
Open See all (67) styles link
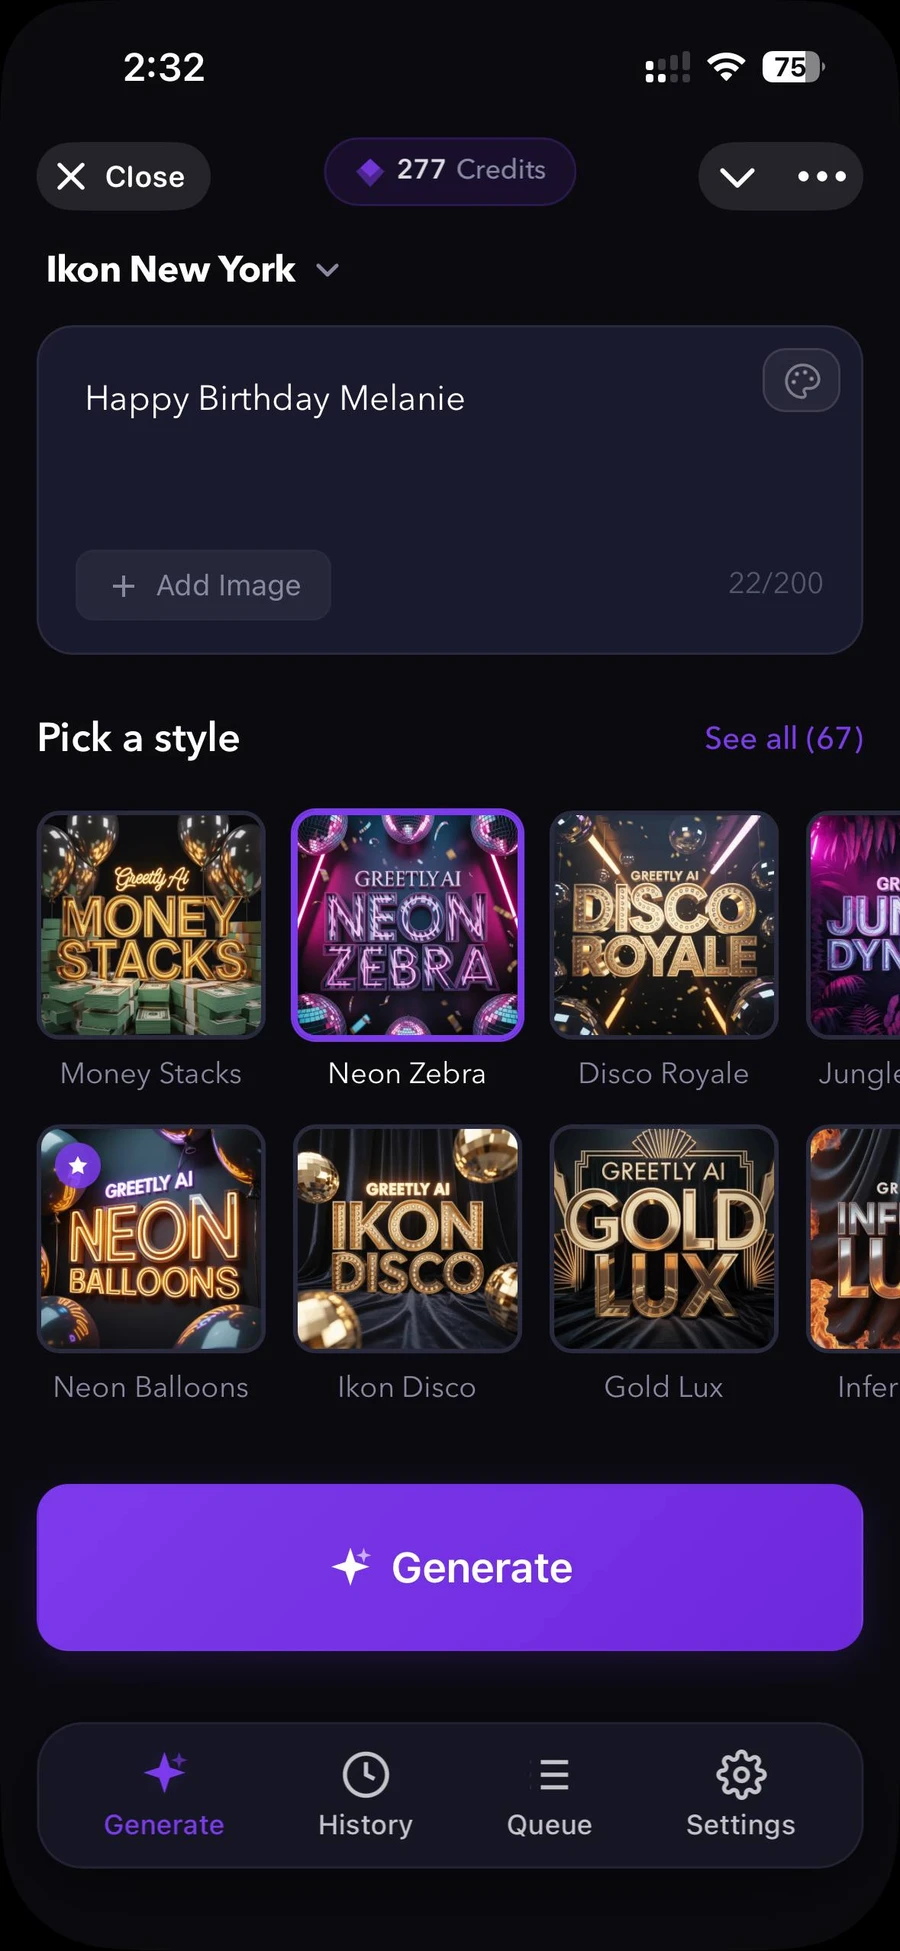tap(784, 738)
